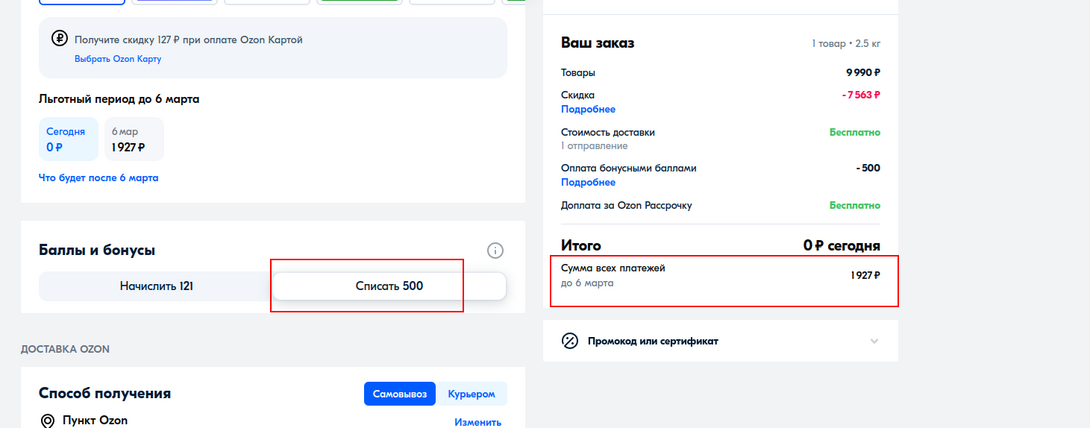This screenshot has height=428, width=1090.
Task: Open 'Что будет после 6 марта' link
Action: (98, 178)
